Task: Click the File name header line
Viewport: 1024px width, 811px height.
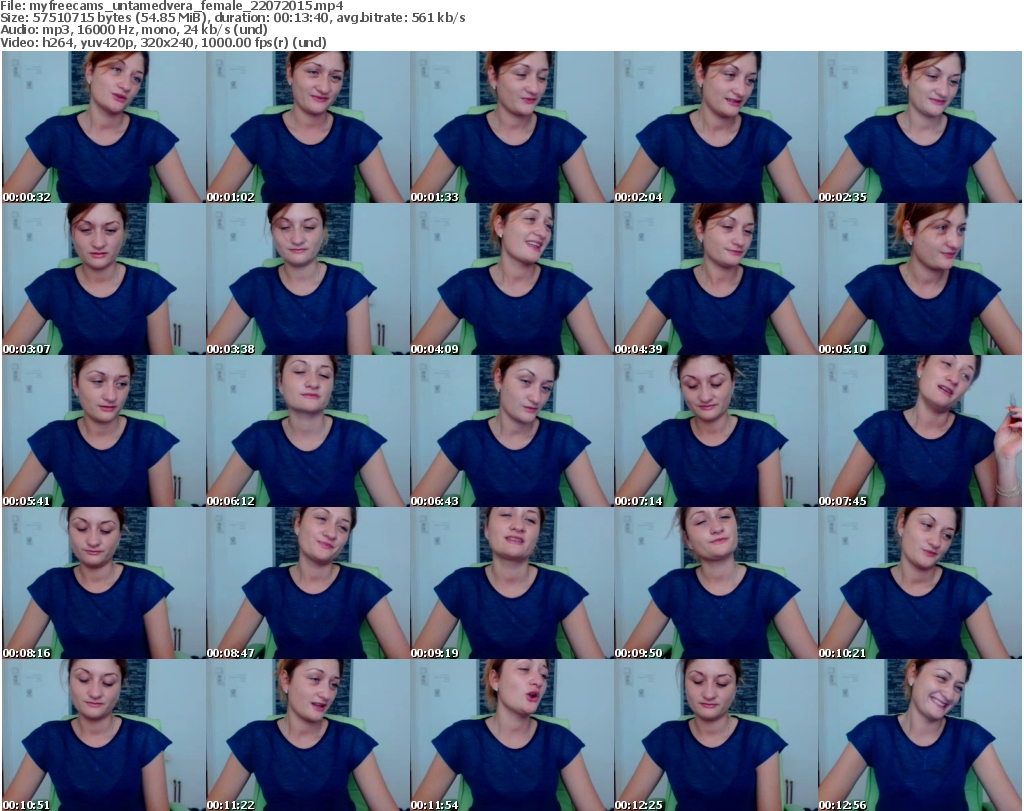Action: 172,6
